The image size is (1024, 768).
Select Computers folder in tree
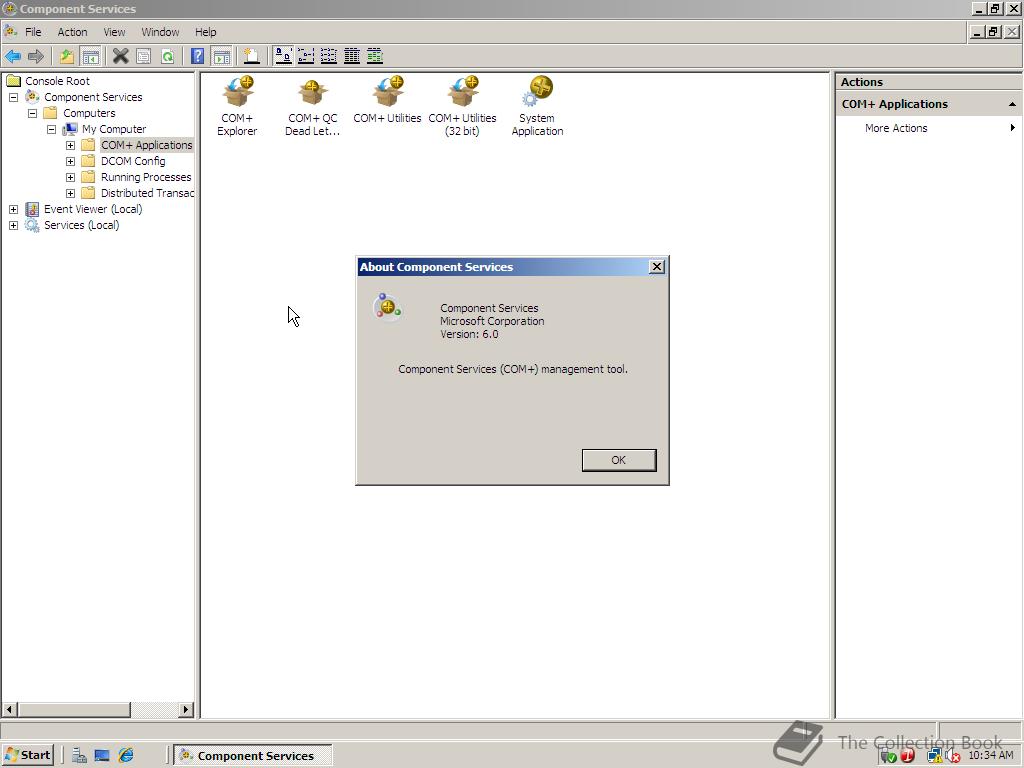tap(89, 113)
